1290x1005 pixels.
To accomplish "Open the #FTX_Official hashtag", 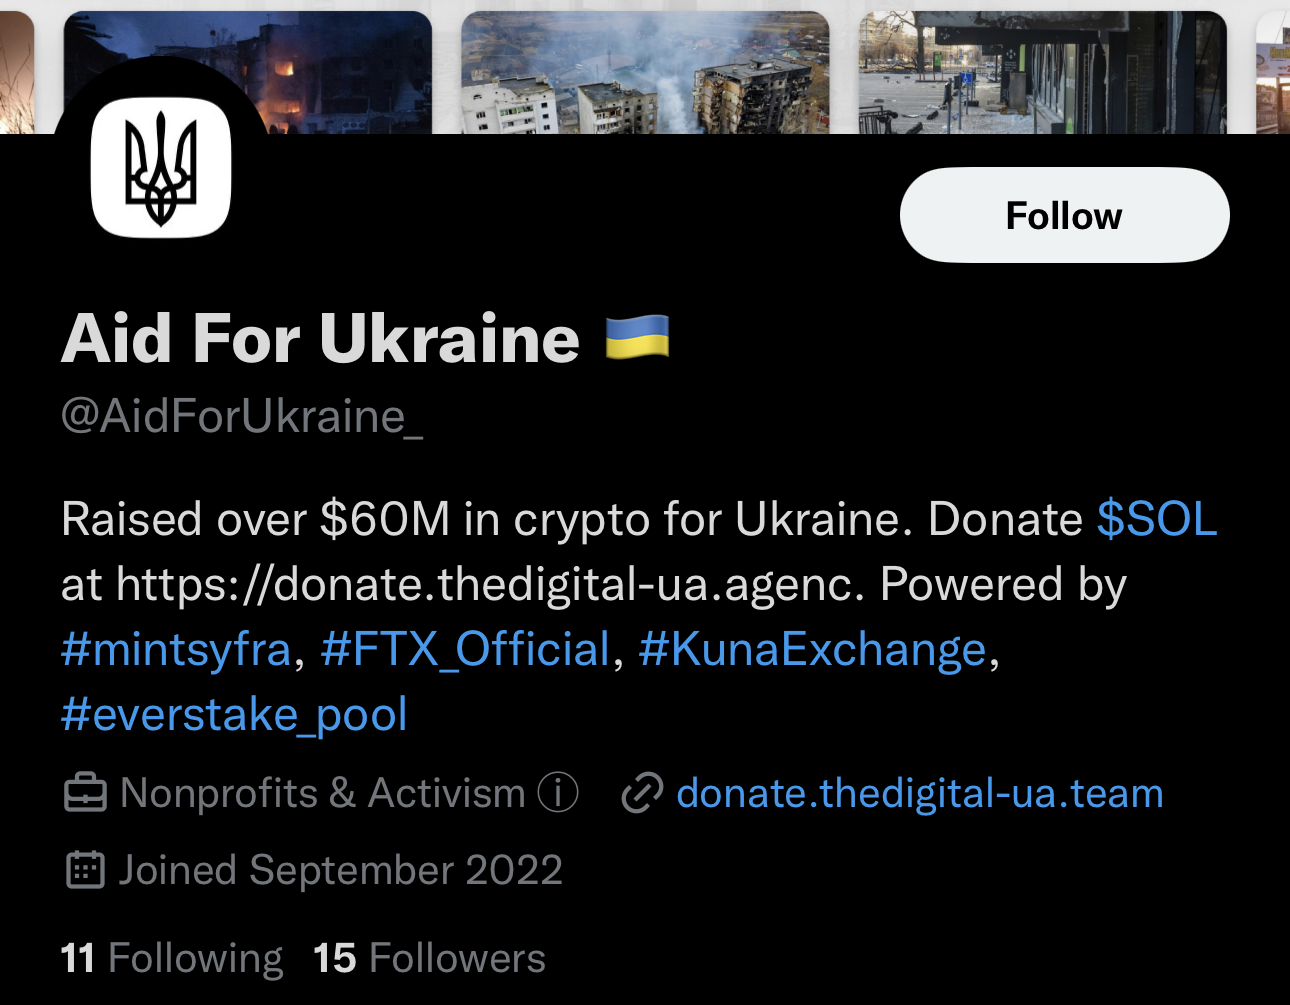I will (464, 649).
